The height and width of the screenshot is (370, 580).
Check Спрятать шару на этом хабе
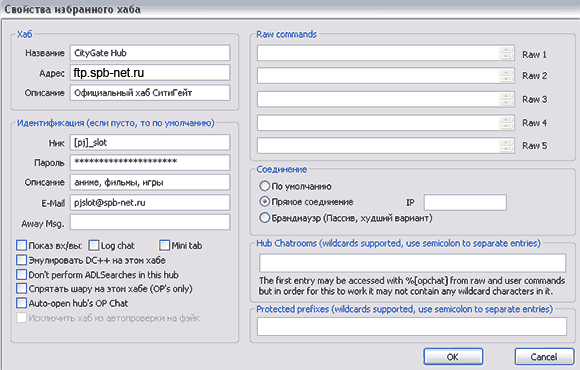[22, 288]
